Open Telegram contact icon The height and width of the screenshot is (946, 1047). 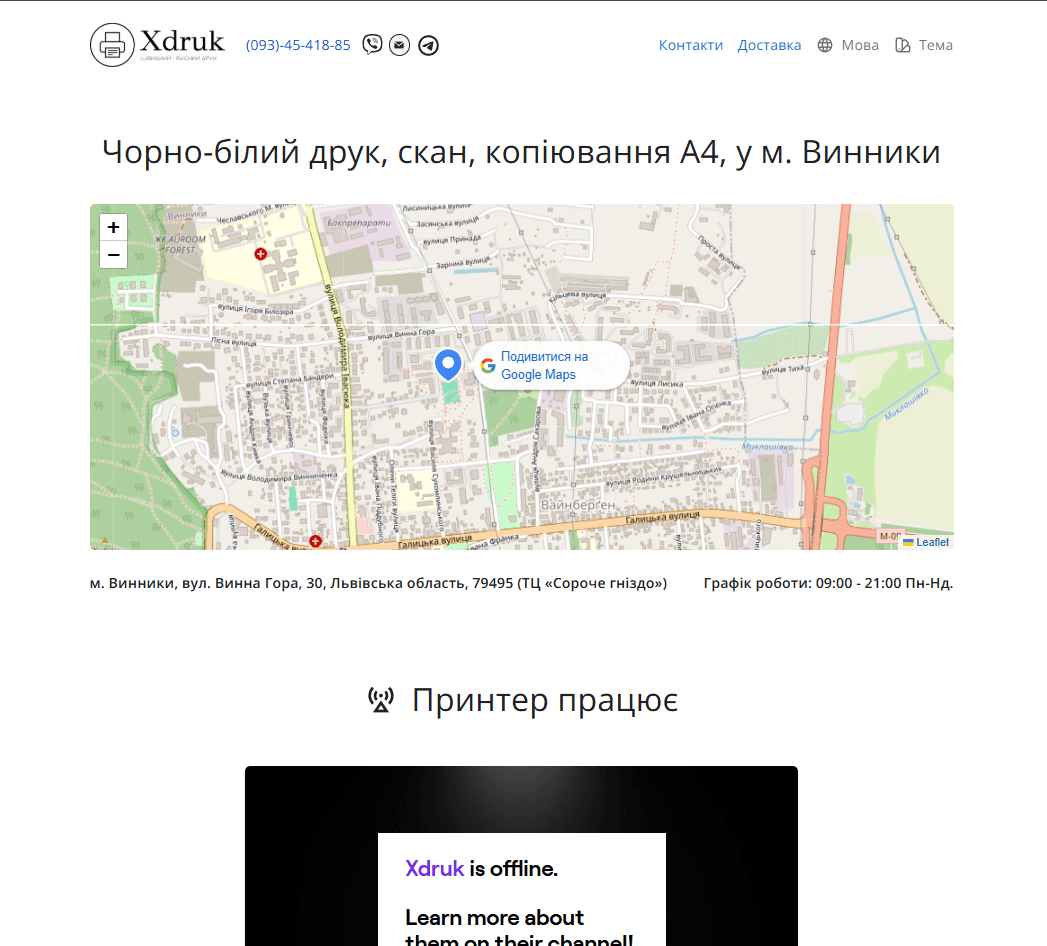pos(428,45)
